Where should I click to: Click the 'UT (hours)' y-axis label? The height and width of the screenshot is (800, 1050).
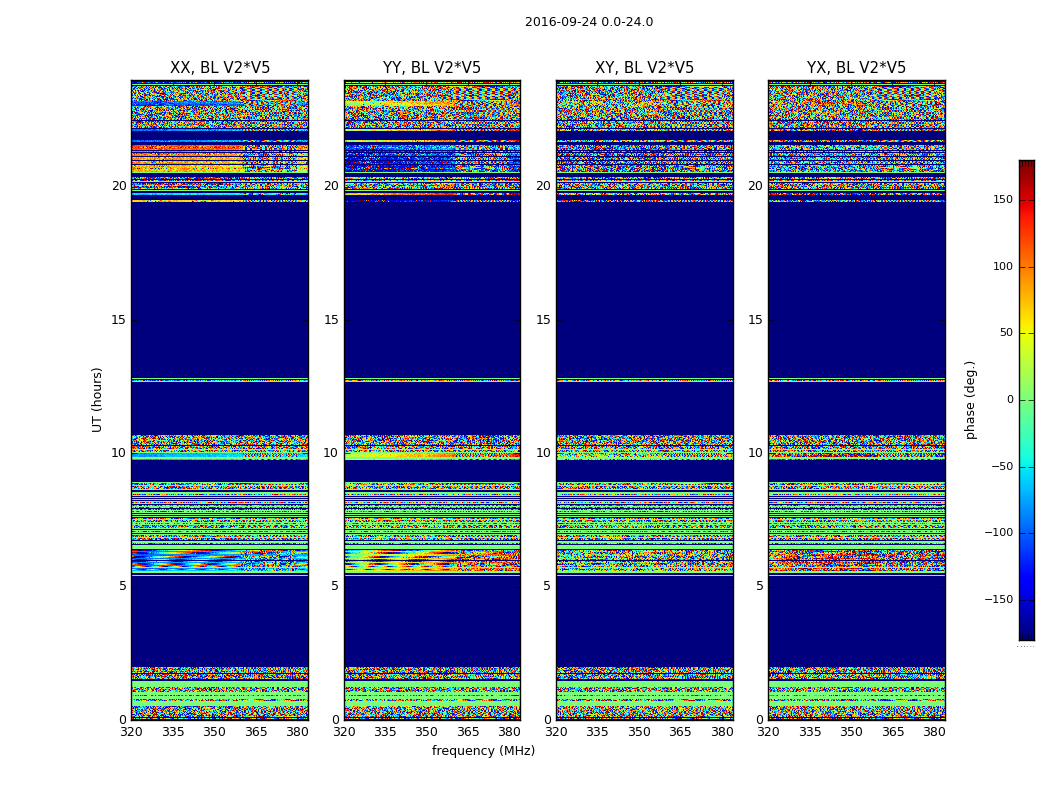click(x=98, y=399)
